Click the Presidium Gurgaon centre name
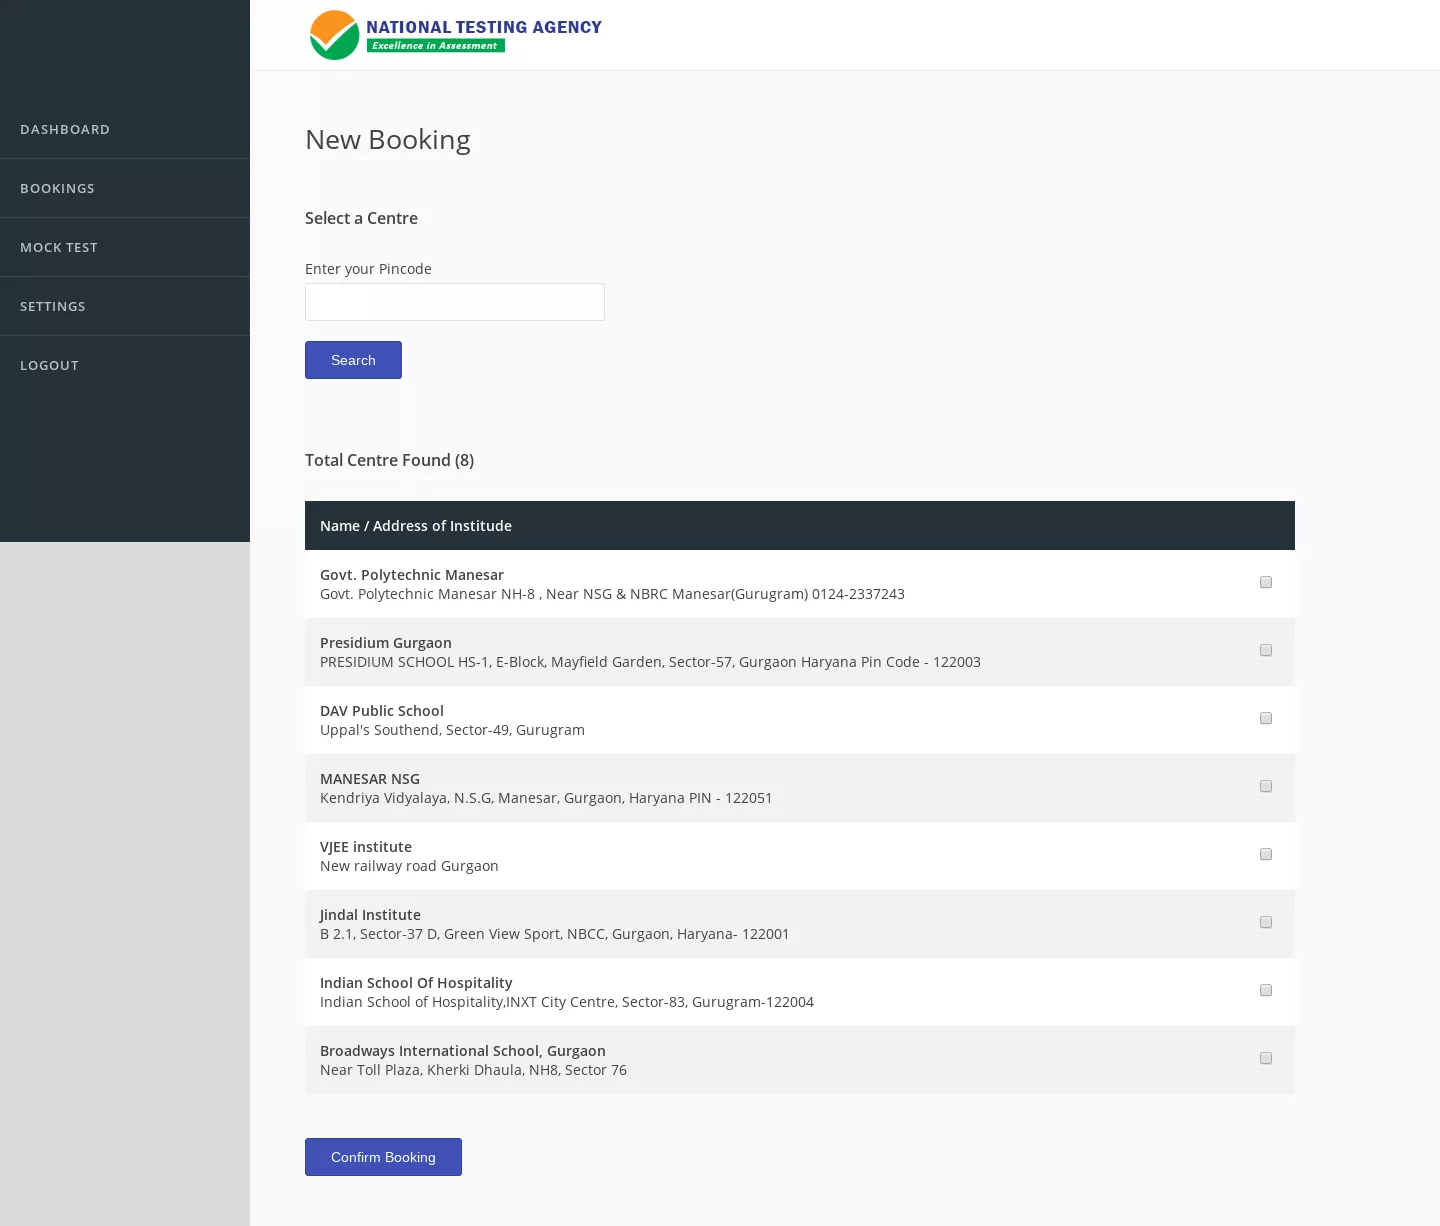This screenshot has height=1226, width=1440. (x=386, y=643)
